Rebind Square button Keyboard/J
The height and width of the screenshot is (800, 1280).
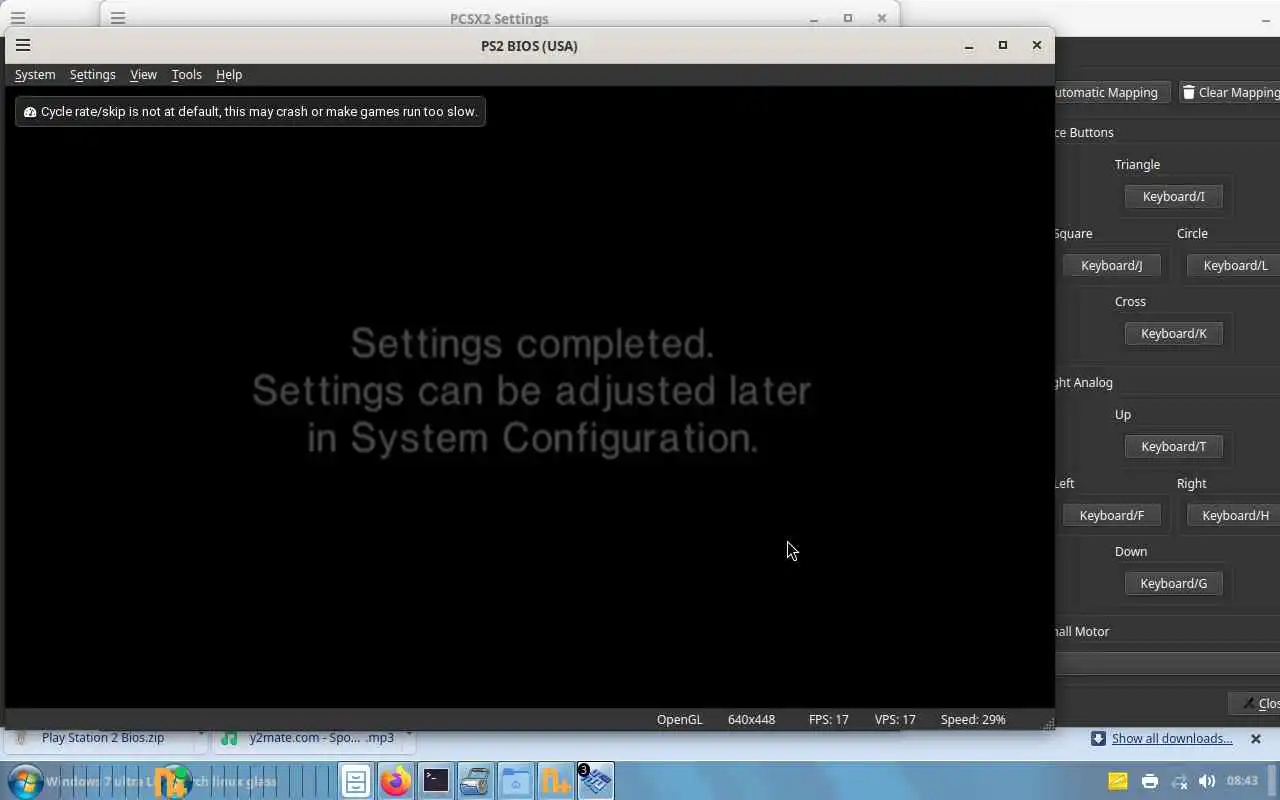click(x=1111, y=265)
